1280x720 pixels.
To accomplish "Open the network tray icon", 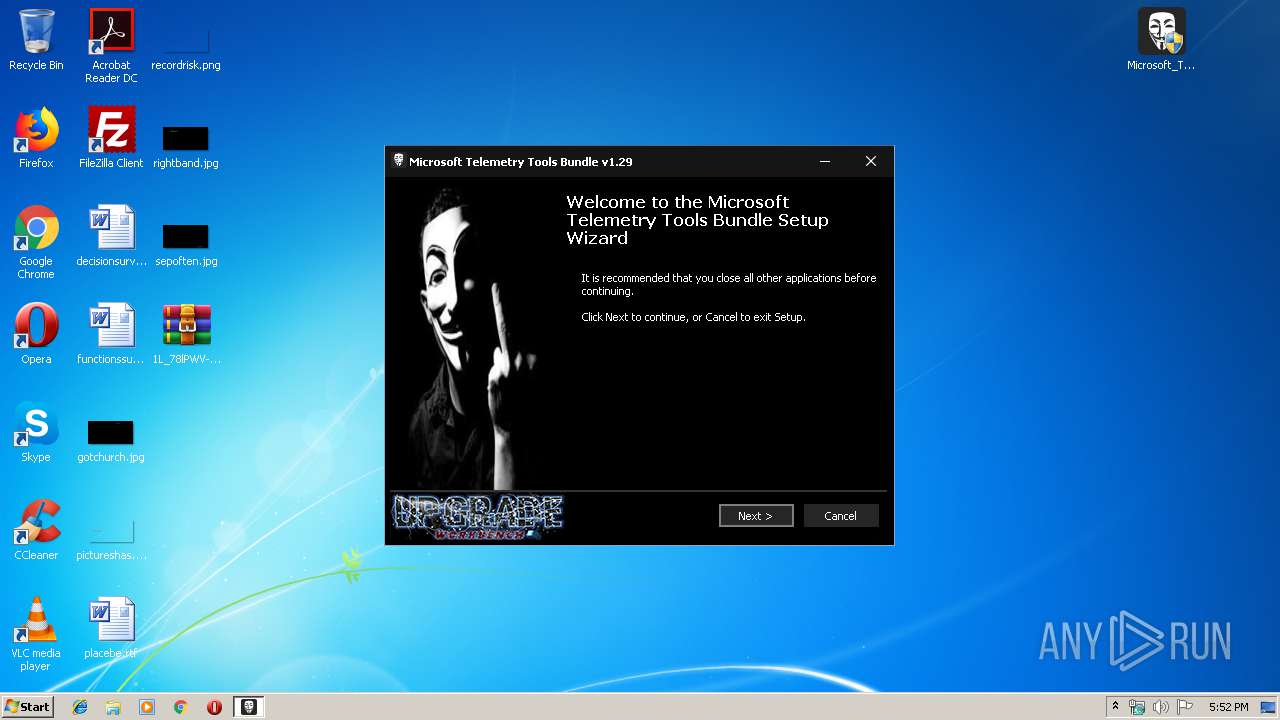I will pyautogui.click(x=1137, y=707).
